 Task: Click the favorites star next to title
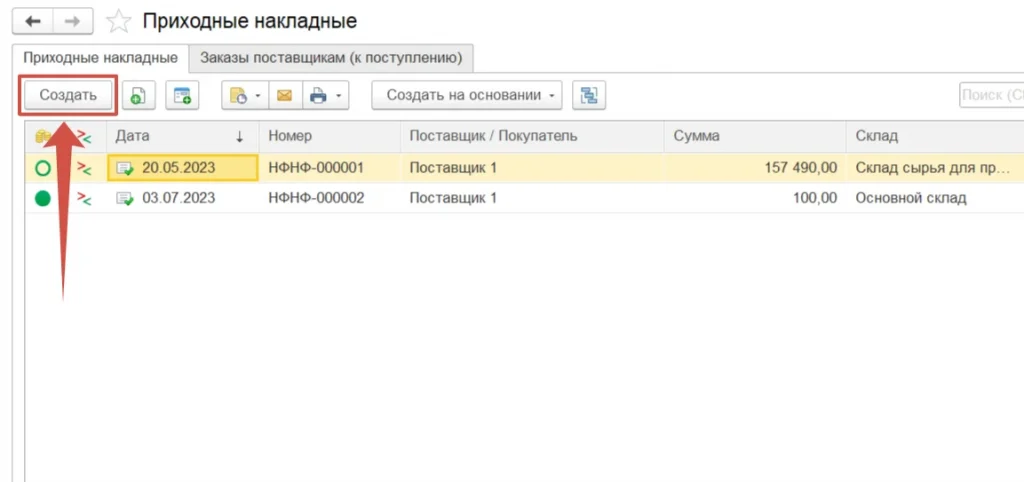pyautogui.click(x=119, y=21)
